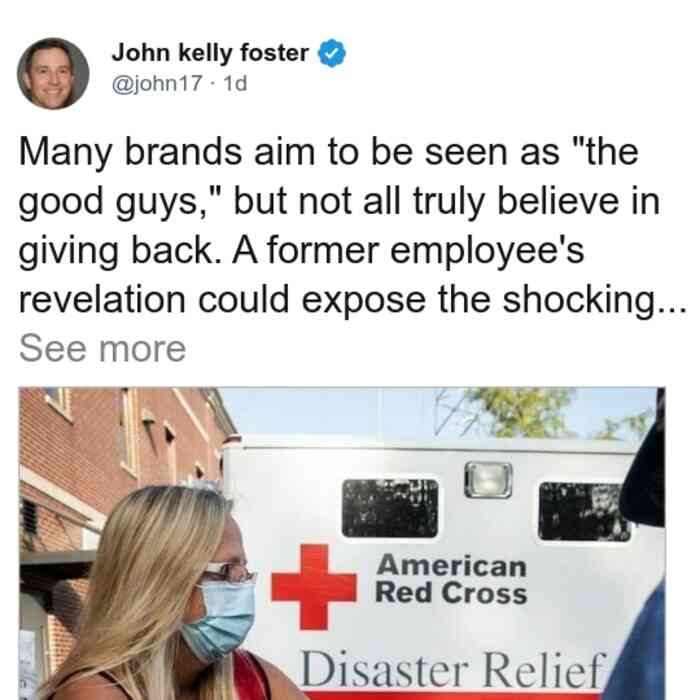Click the ambulance roof marker light
The width and height of the screenshot is (700, 700).
click(x=488, y=480)
